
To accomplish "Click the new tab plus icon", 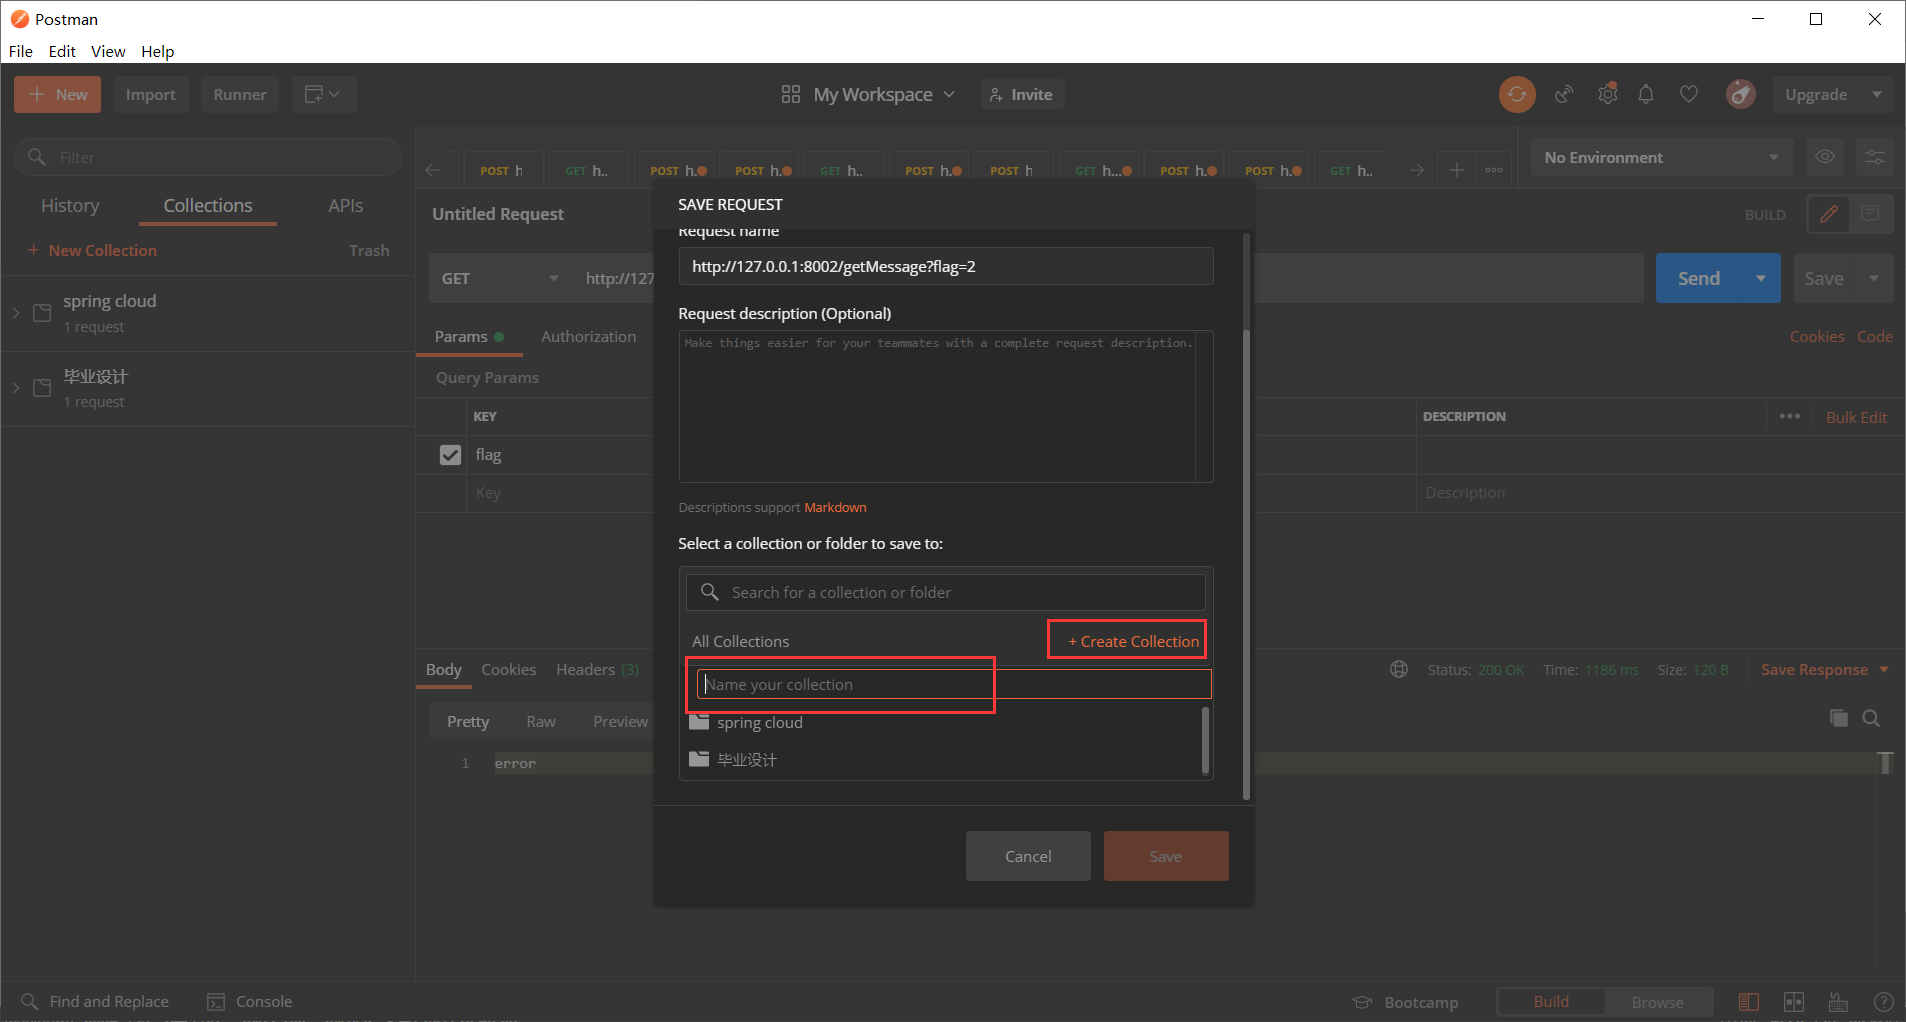I will coord(1457,170).
